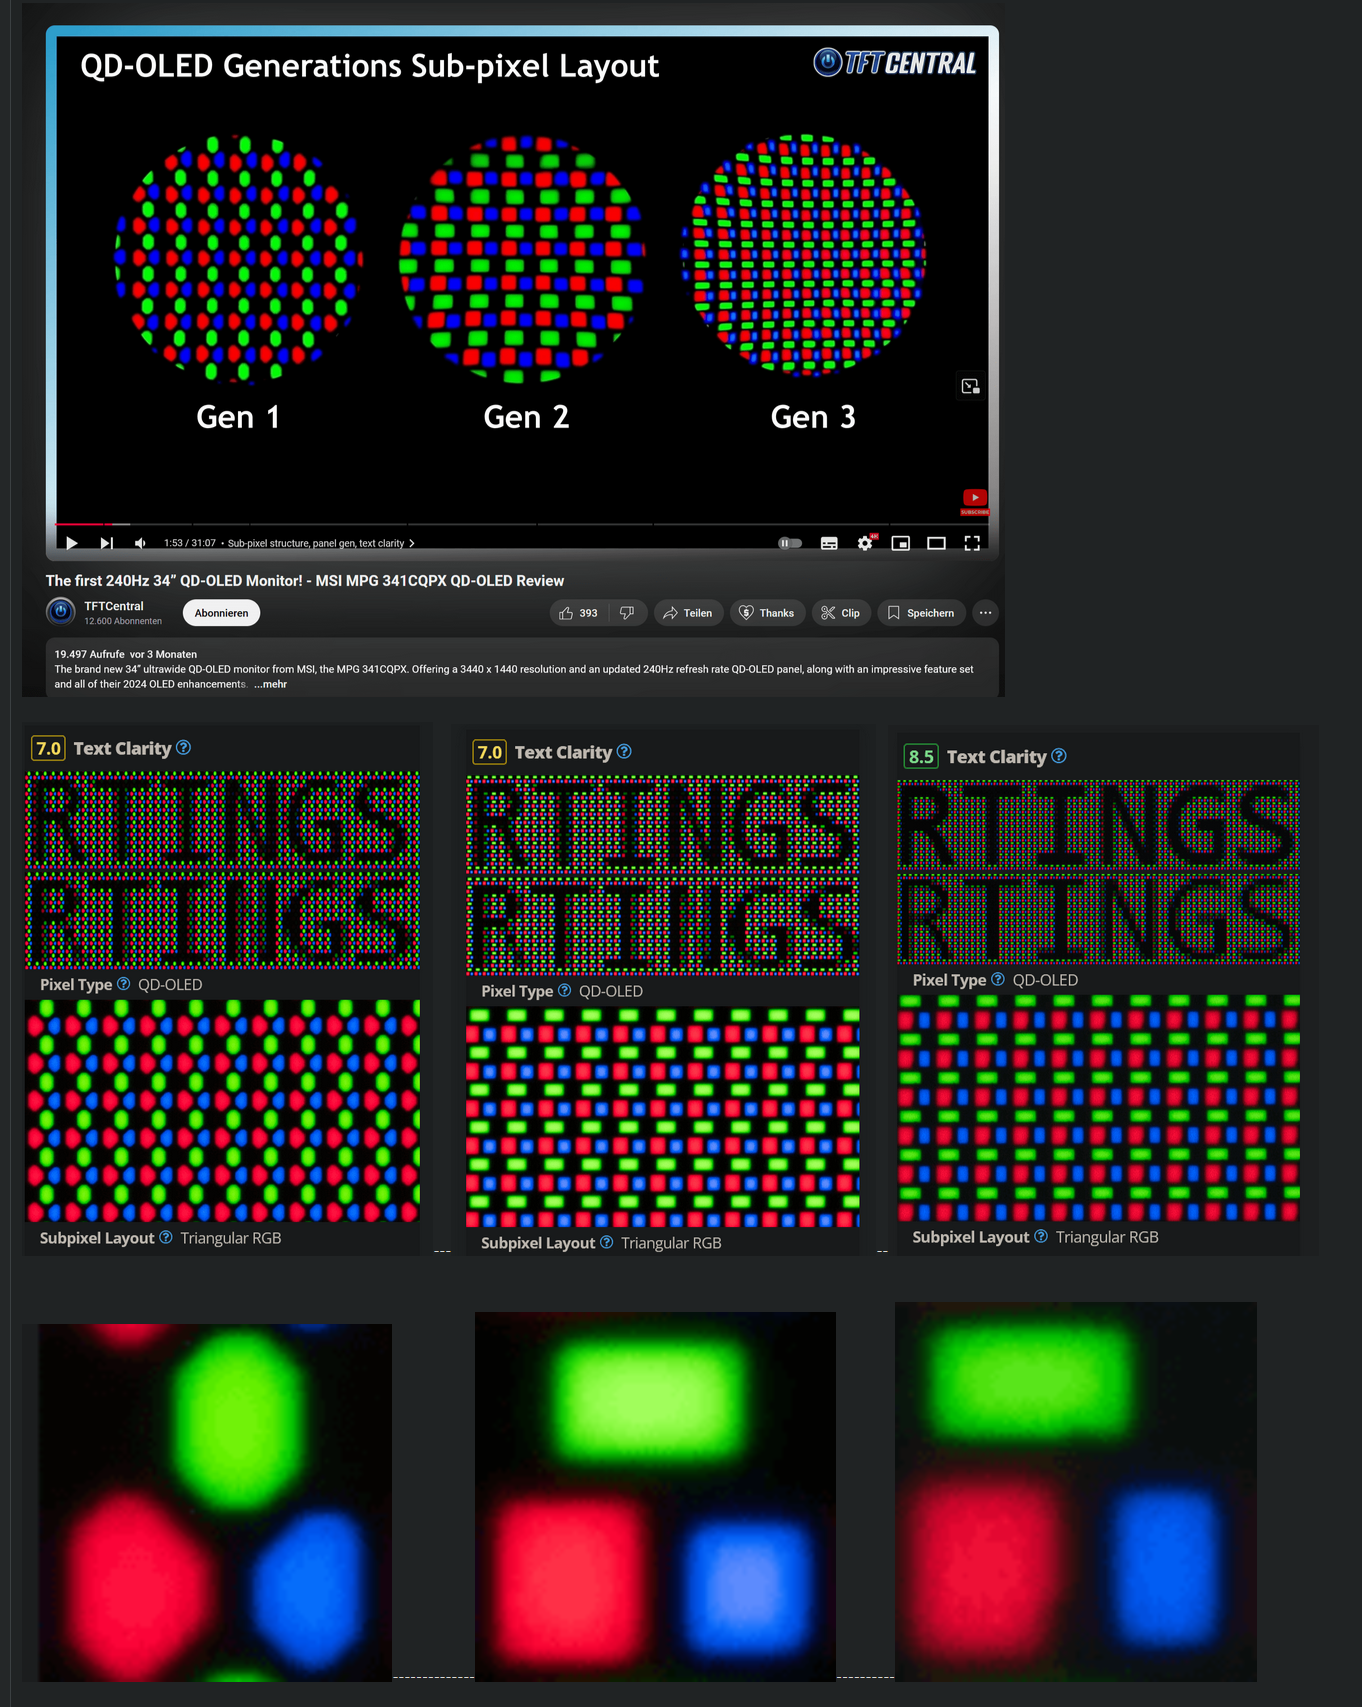This screenshot has width=1362, height=1707.
Task: Click the middle panel's 7.0 score badge
Action: click(489, 752)
